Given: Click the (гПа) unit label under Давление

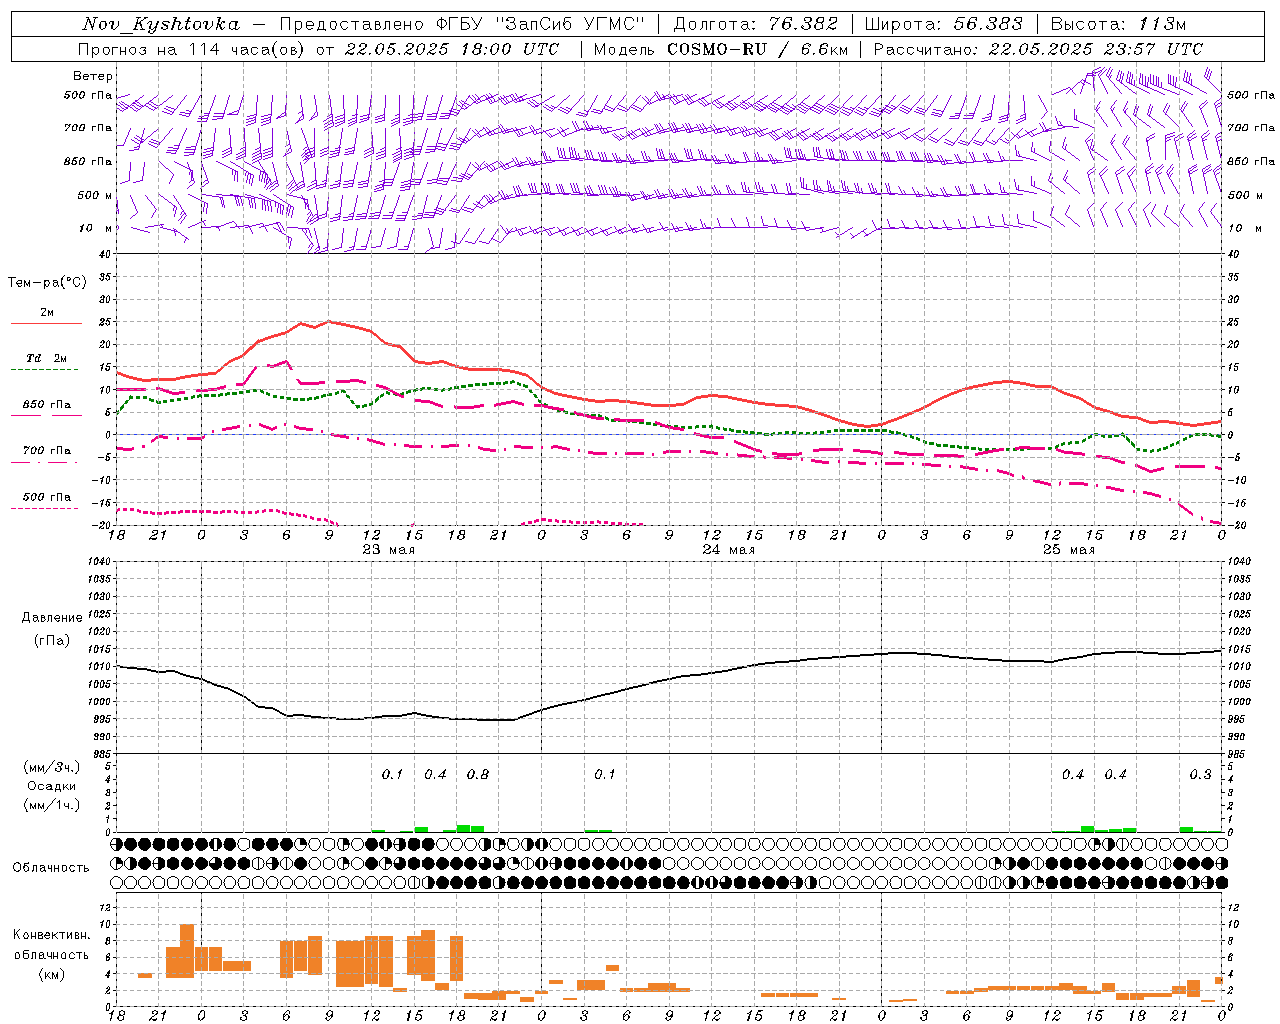Looking at the screenshot, I should (x=51, y=640).
